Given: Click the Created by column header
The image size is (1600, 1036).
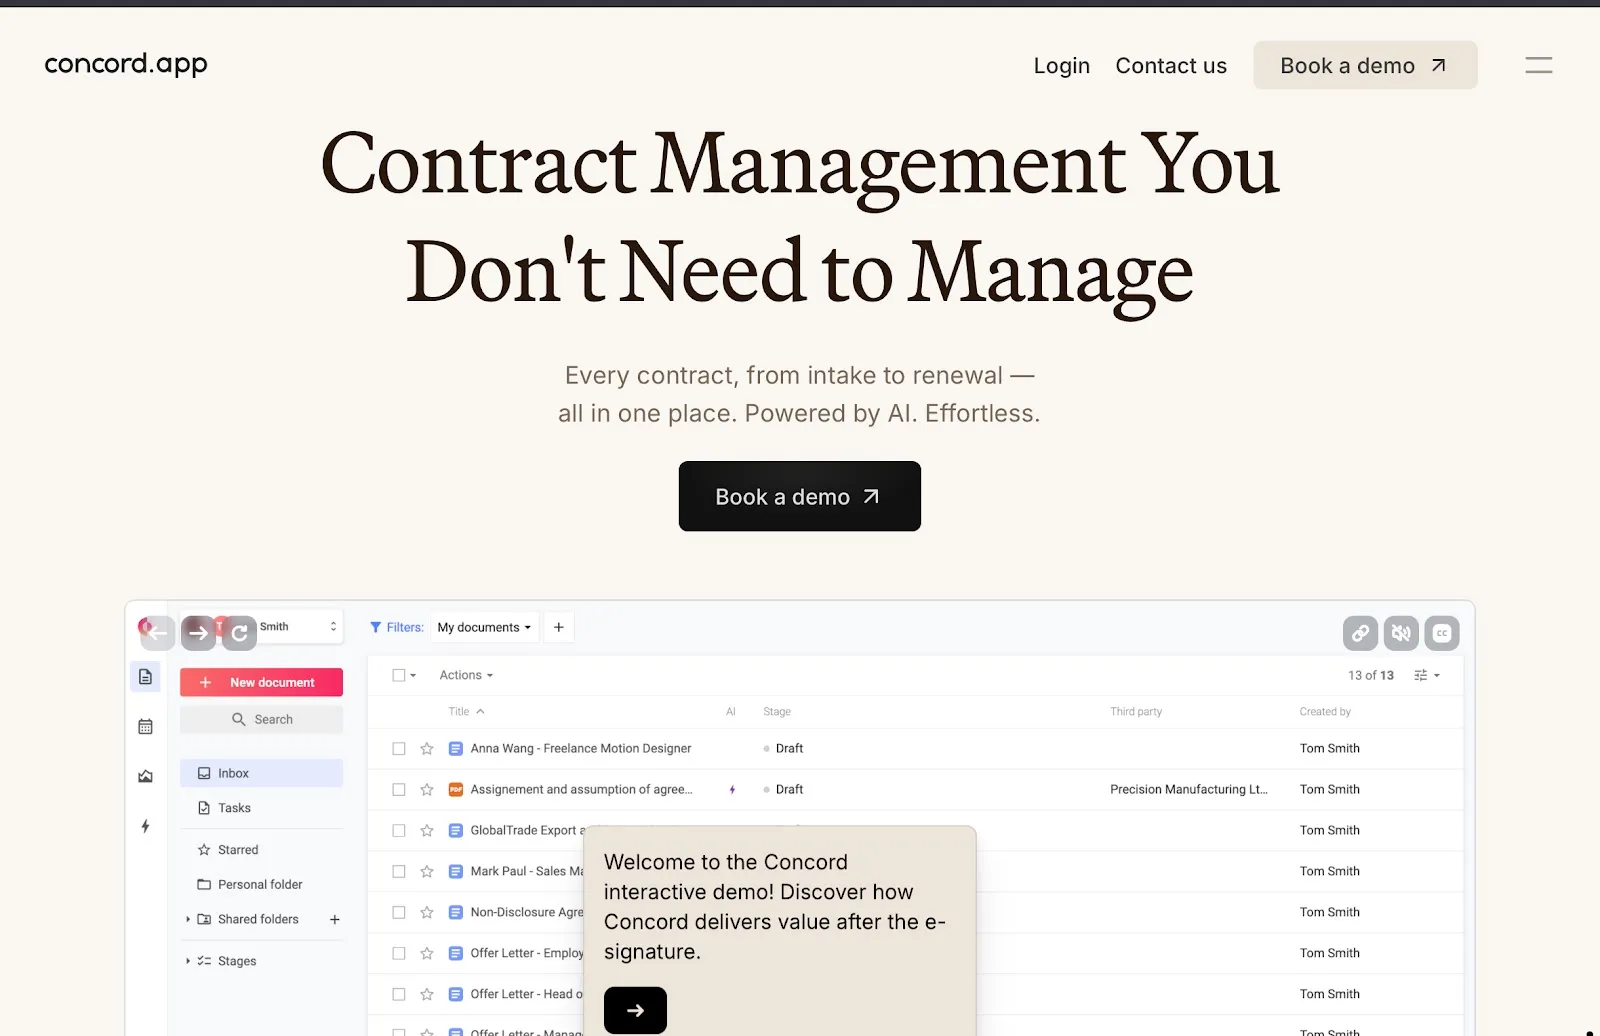Looking at the screenshot, I should (1325, 712).
